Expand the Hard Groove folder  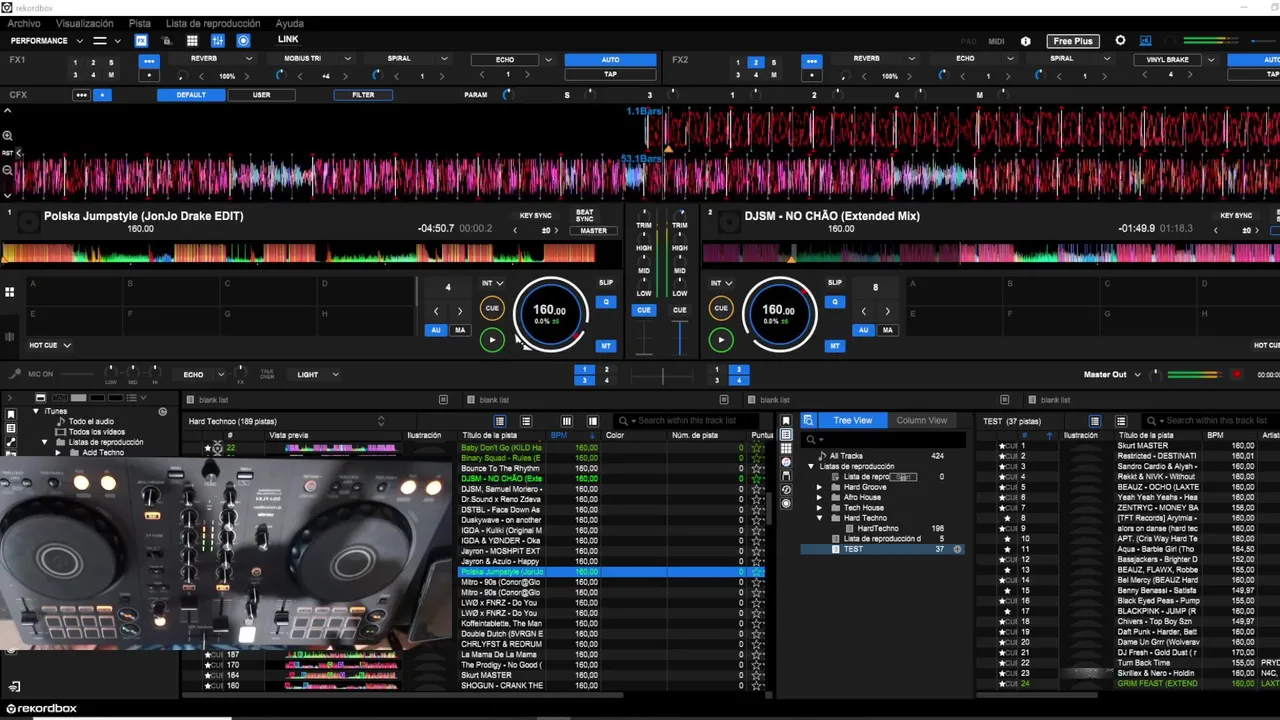[x=819, y=487]
